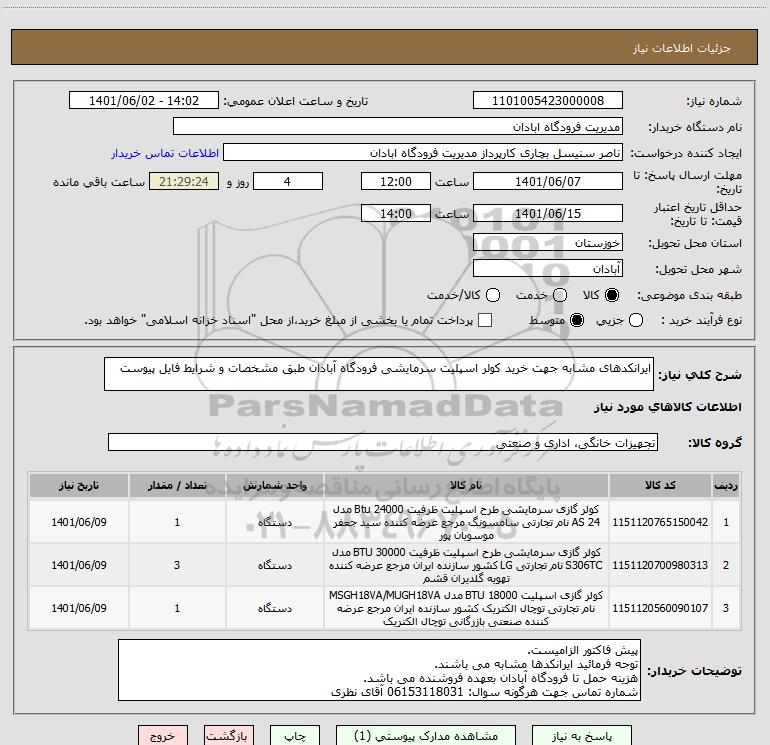Toggle the اسناد خزانه اسلامی payment checkbox
The height and width of the screenshot is (745, 770).
pyautogui.click(x=485, y=320)
